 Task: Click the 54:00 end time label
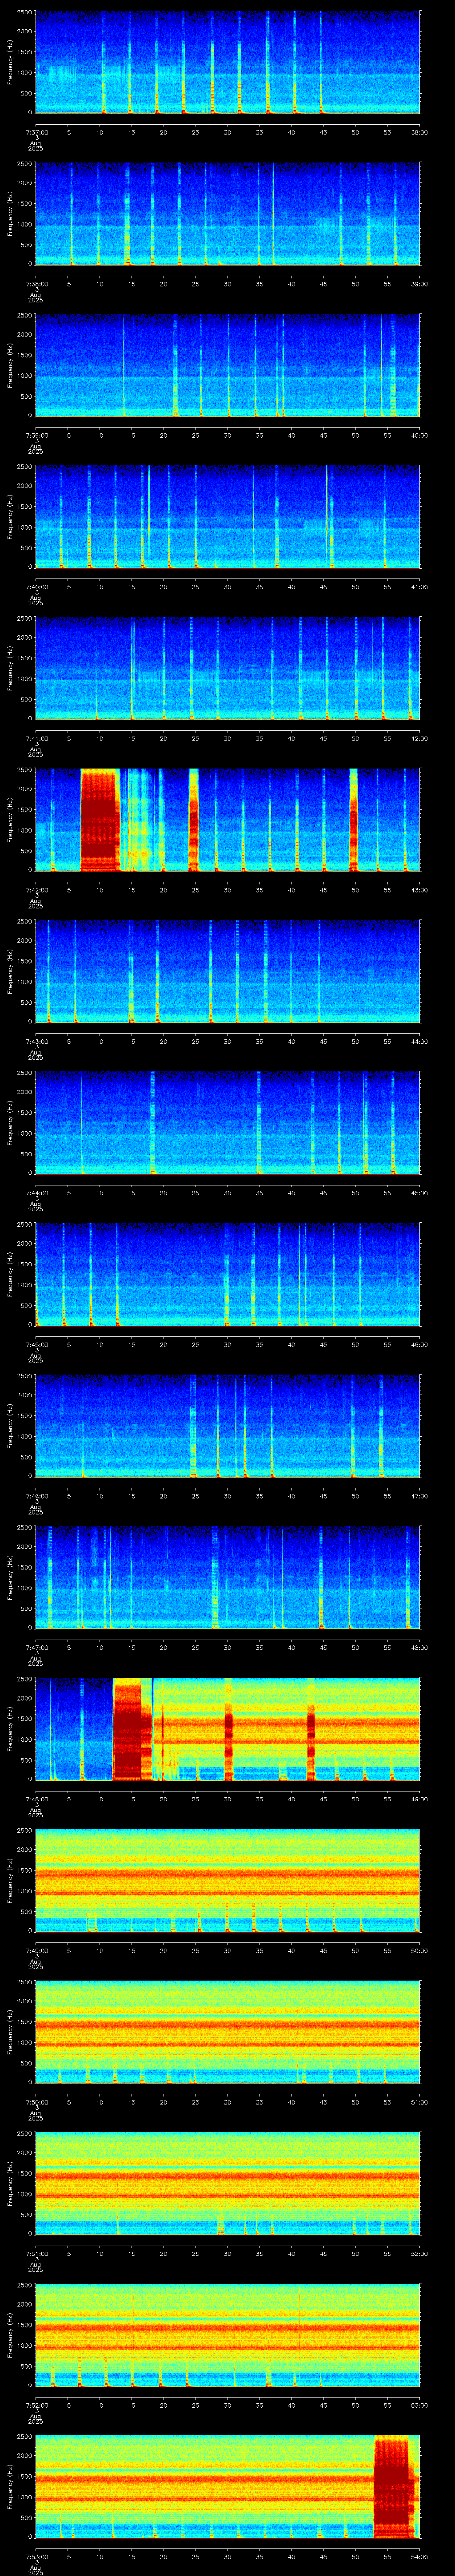coord(420,2556)
